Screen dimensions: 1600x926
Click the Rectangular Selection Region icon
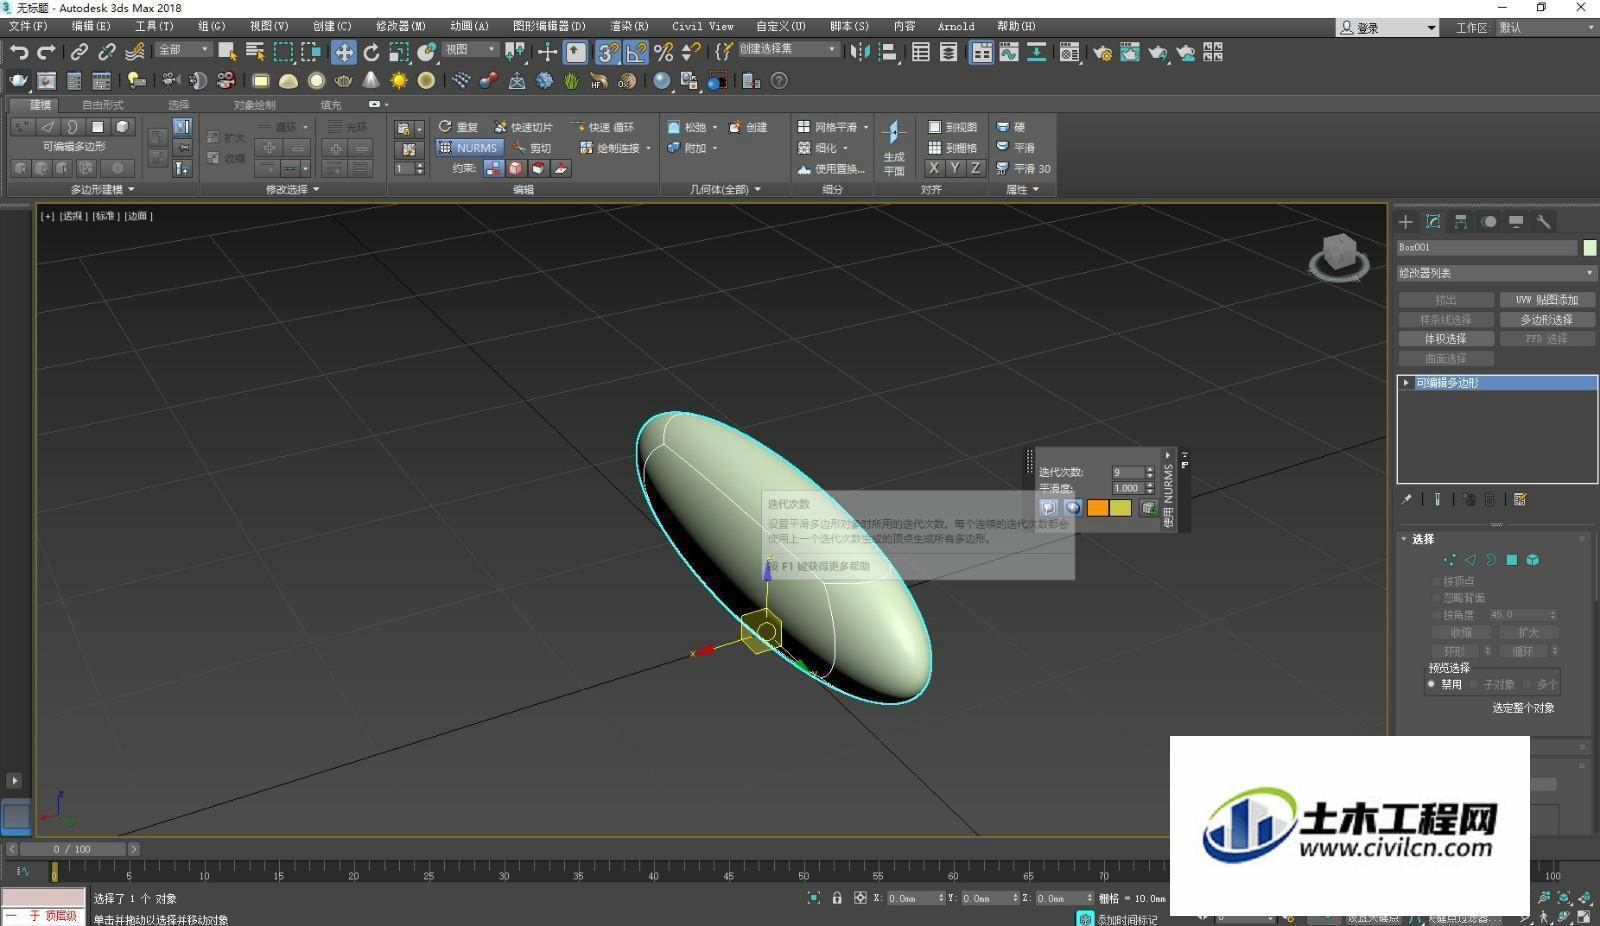[284, 52]
